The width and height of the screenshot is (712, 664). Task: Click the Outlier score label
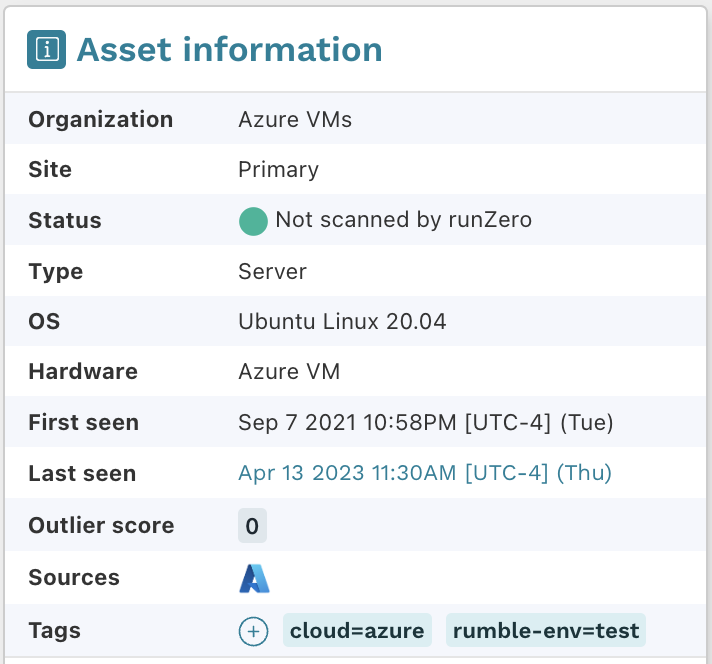coord(101,525)
